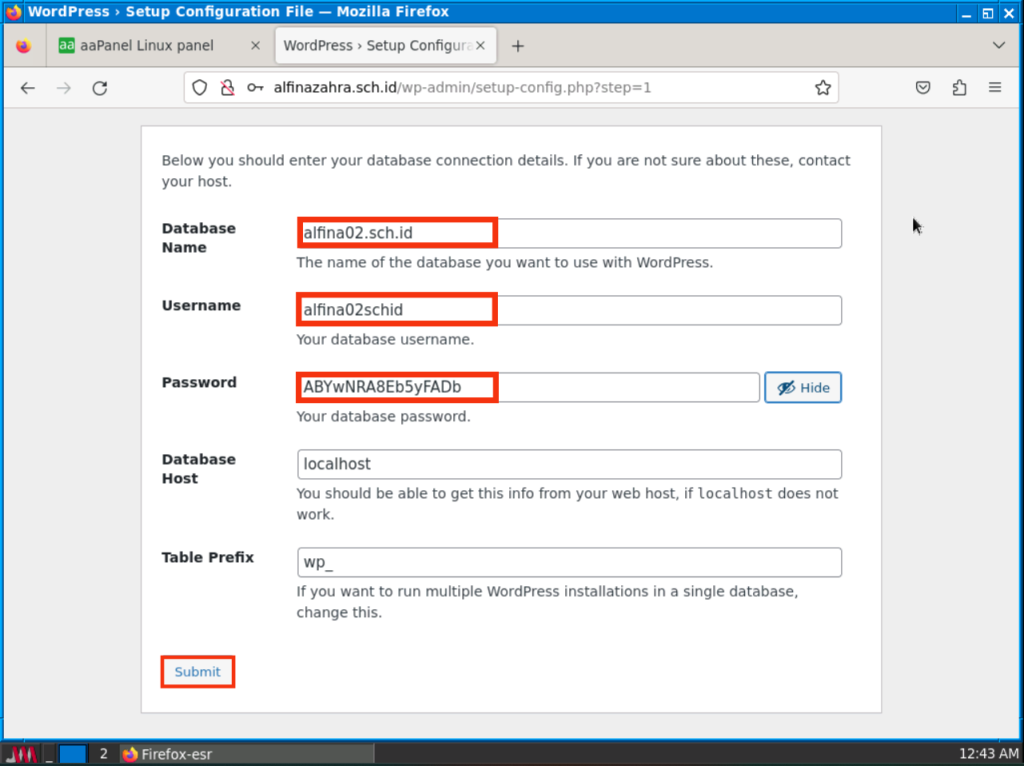Switch to aaPanel Linux panel tab

click(x=148, y=46)
